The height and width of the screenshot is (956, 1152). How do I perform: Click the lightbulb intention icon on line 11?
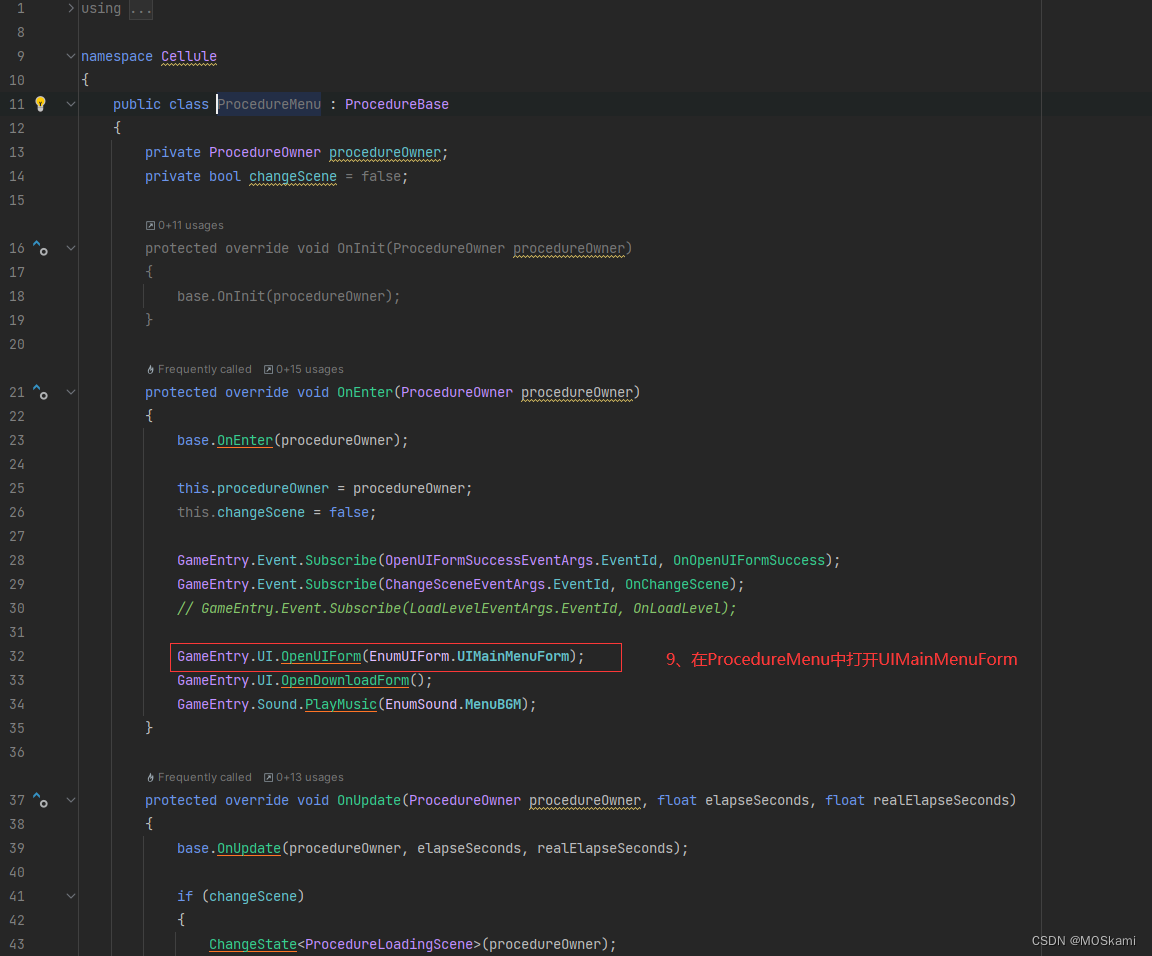[x=41, y=103]
